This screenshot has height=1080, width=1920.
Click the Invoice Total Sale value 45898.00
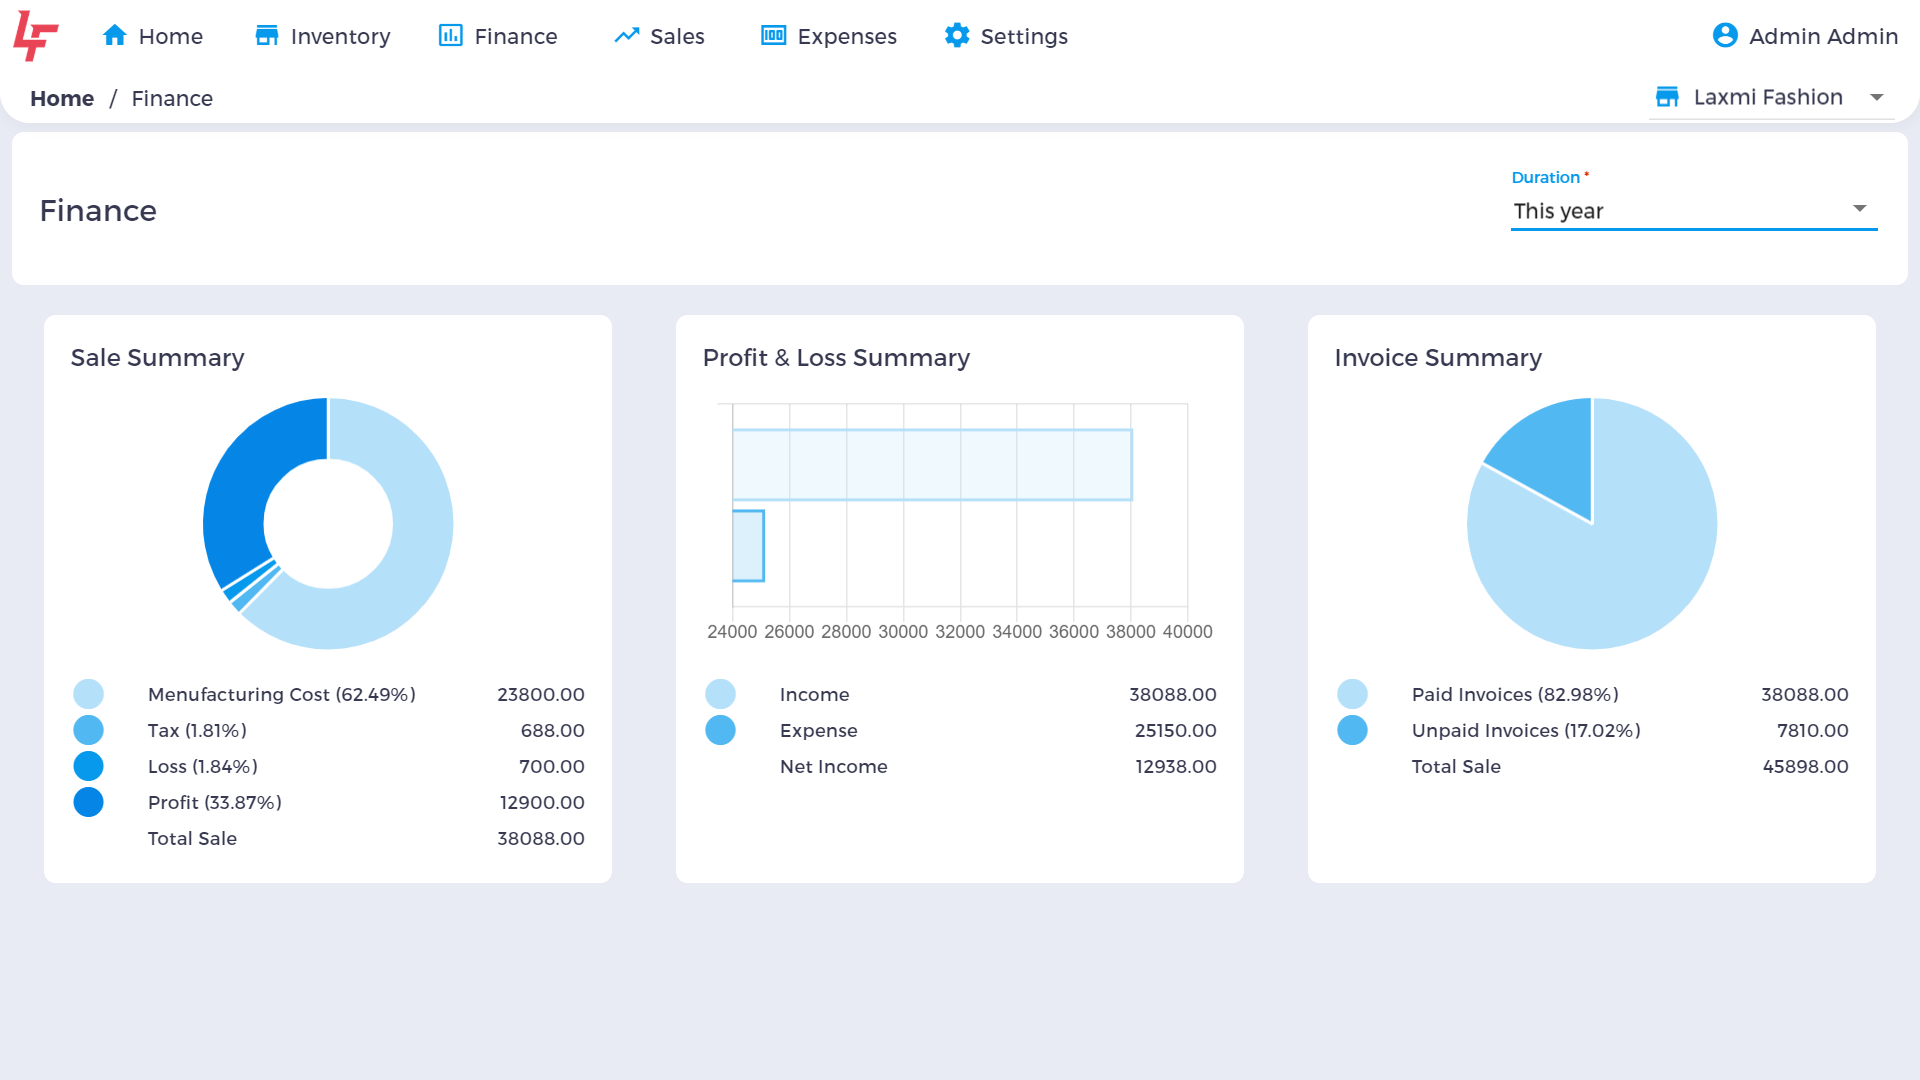pyautogui.click(x=1805, y=767)
